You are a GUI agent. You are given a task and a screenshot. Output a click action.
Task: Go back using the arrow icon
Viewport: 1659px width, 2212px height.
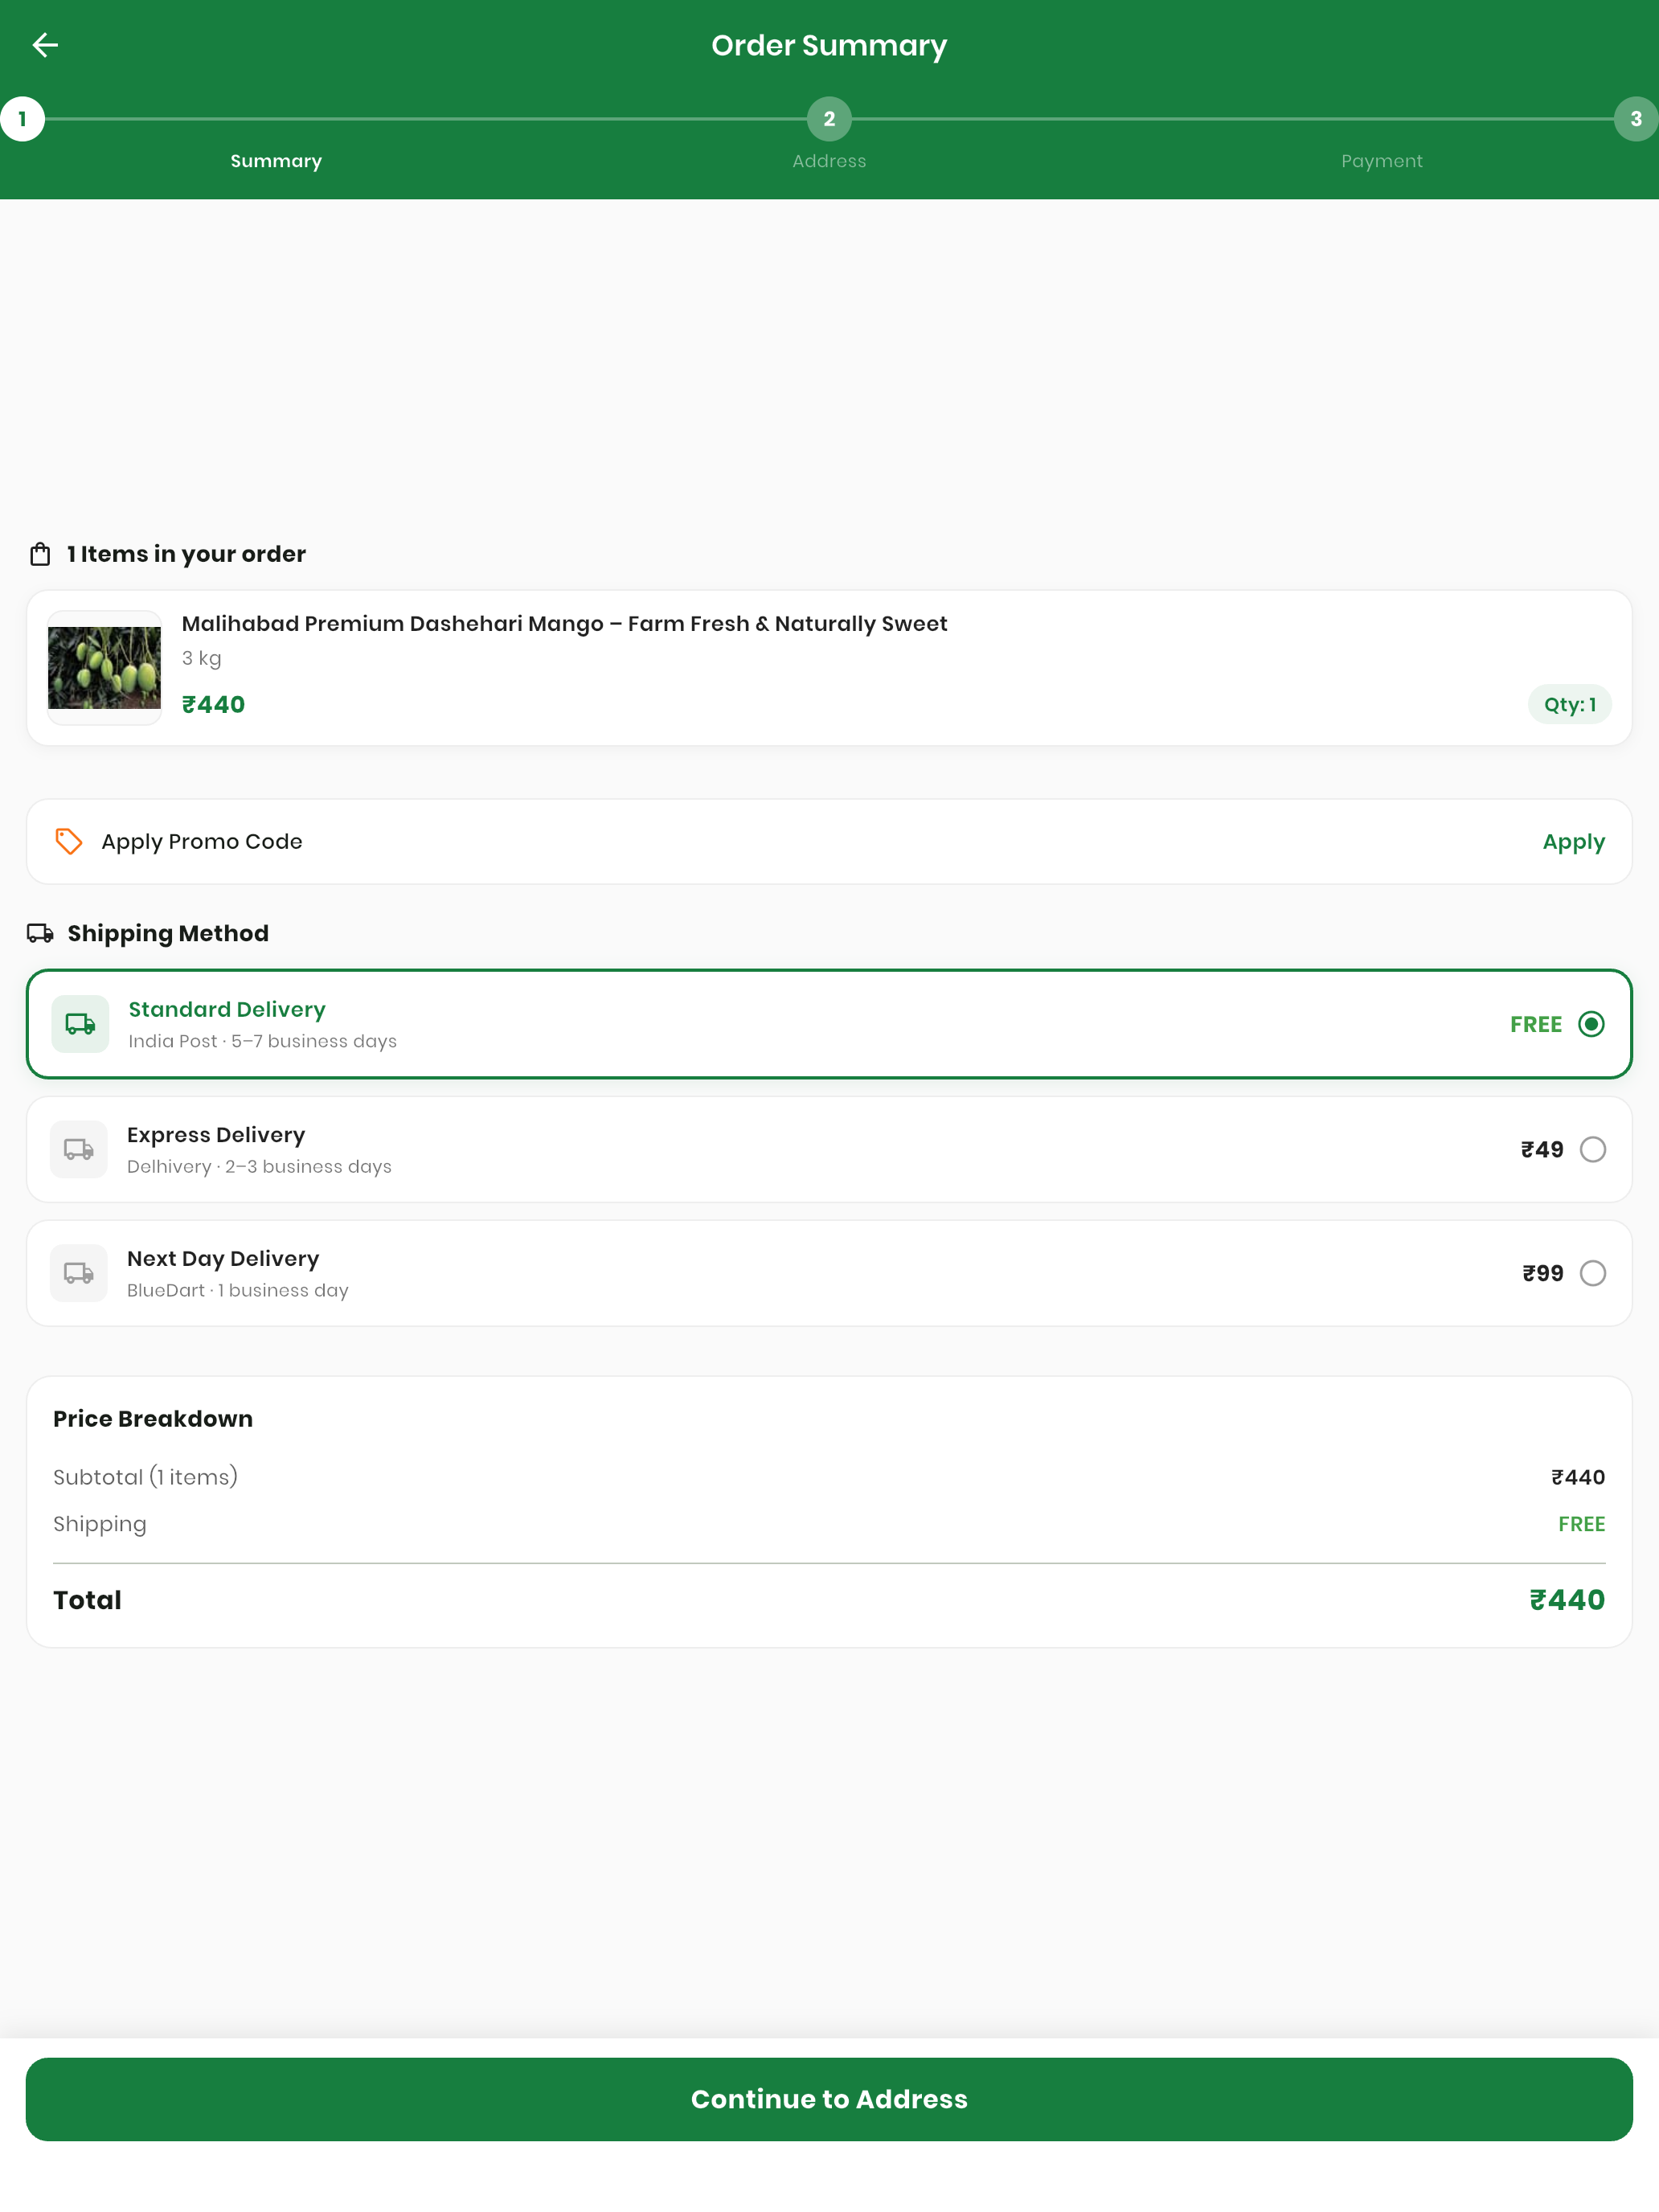45,45
